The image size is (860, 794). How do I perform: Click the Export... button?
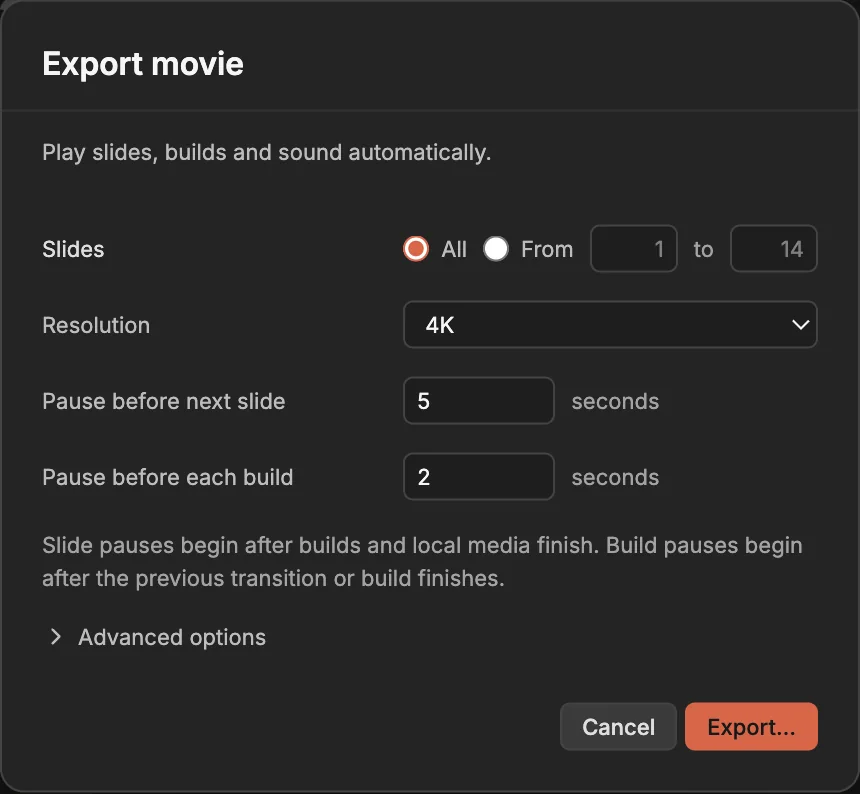[x=751, y=727]
